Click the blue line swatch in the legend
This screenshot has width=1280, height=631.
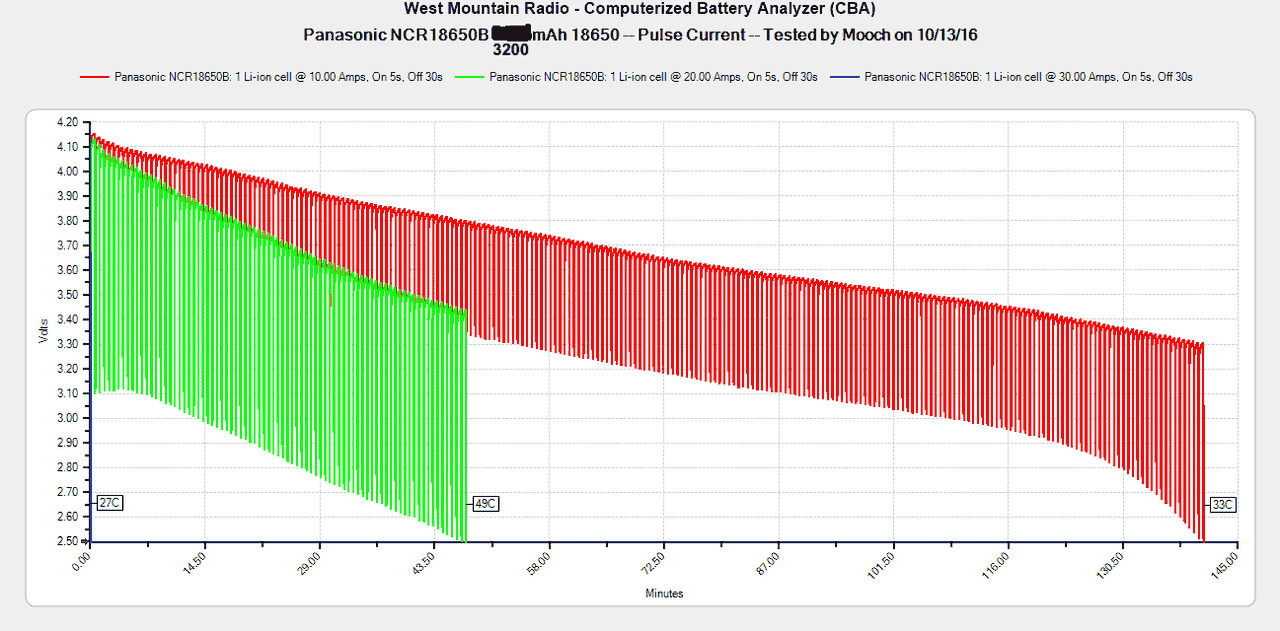pos(846,77)
